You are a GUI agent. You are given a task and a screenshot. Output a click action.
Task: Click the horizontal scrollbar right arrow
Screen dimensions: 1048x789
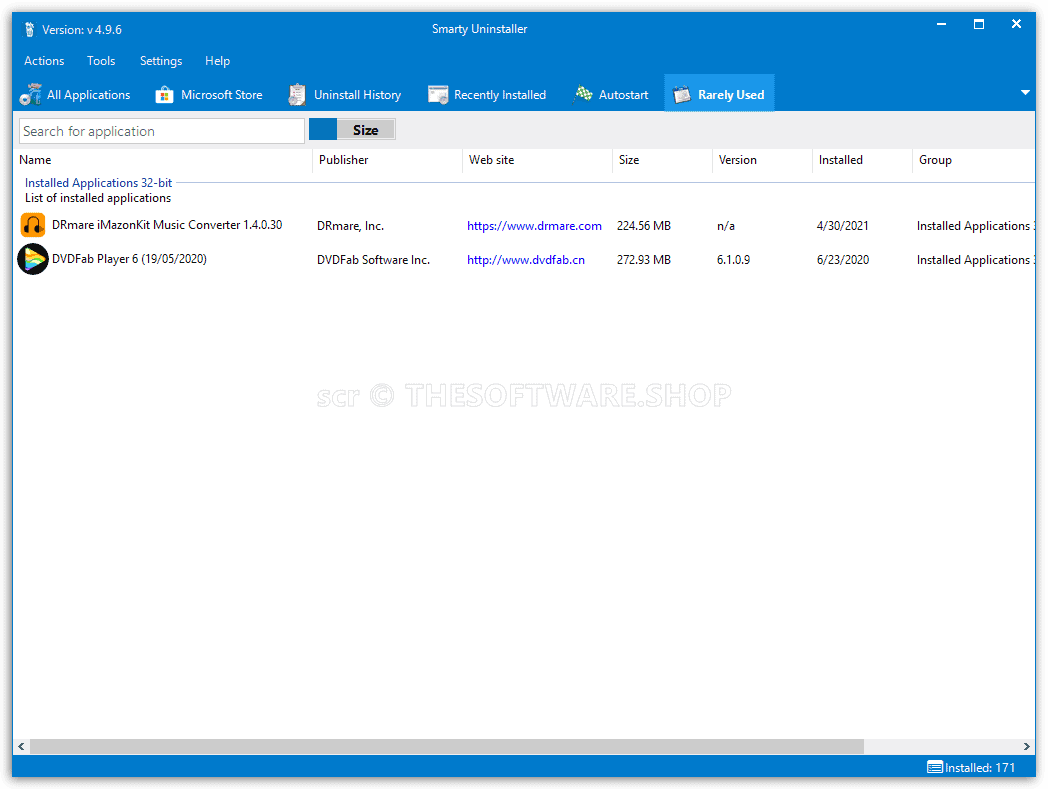1027,746
